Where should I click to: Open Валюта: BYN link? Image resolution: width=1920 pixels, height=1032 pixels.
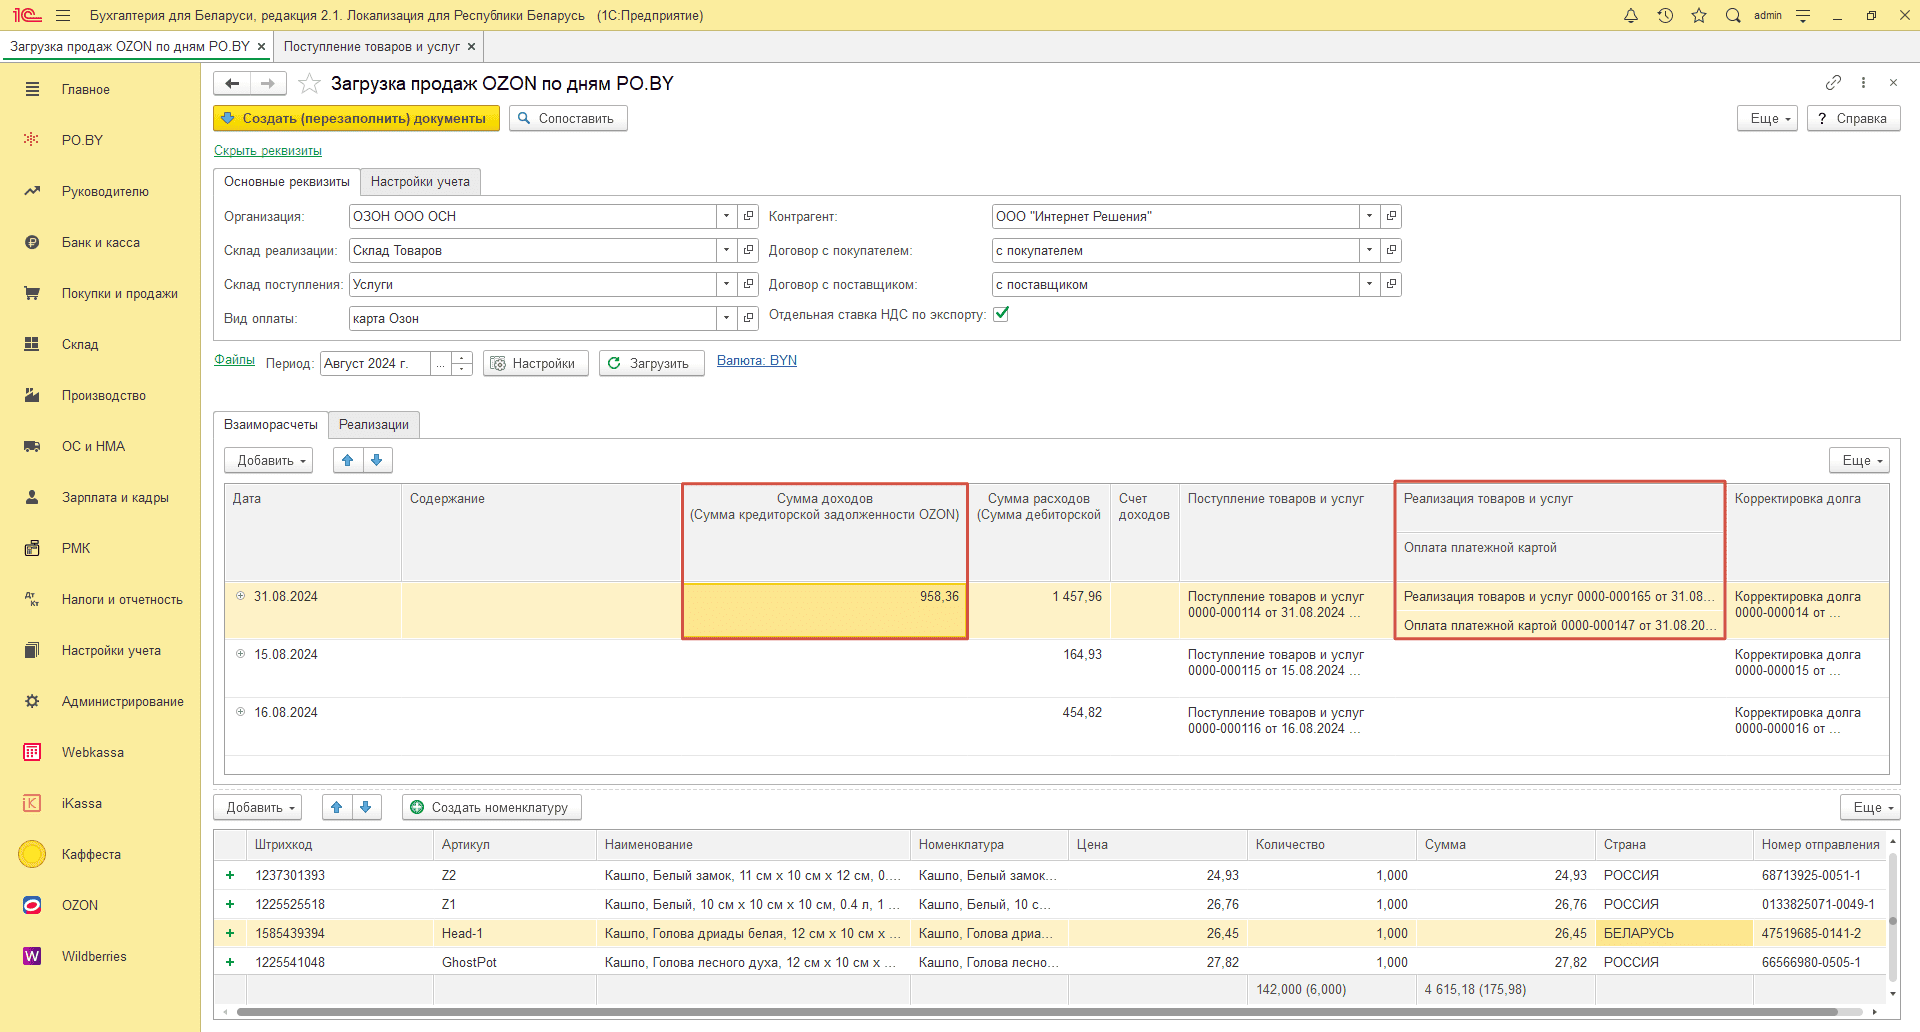click(757, 360)
